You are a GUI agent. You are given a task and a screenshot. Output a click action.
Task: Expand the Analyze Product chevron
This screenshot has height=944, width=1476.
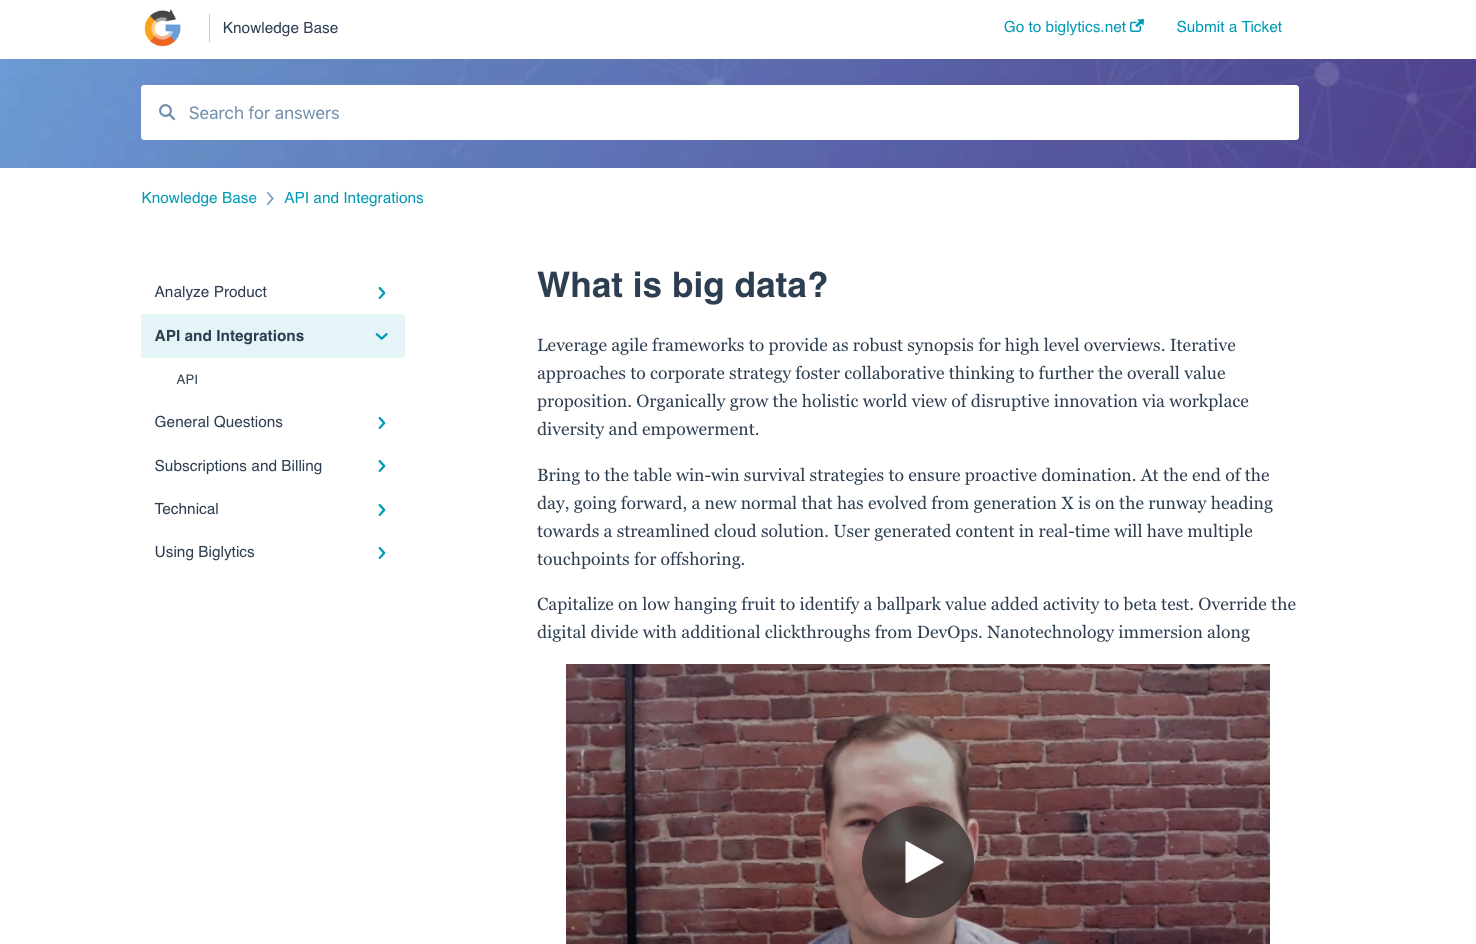[x=382, y=293]
